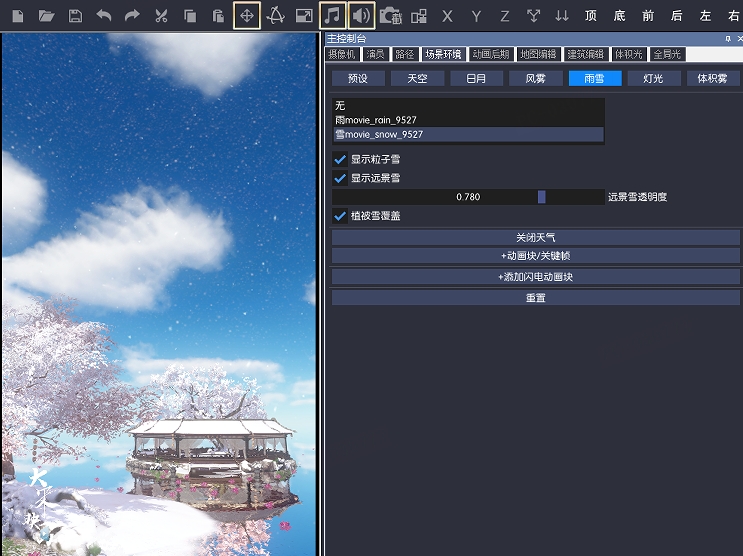This screenshot has height=556, width=743.
Task: Switch to the 雨雪 sub-tab
Action: [595, 78]
